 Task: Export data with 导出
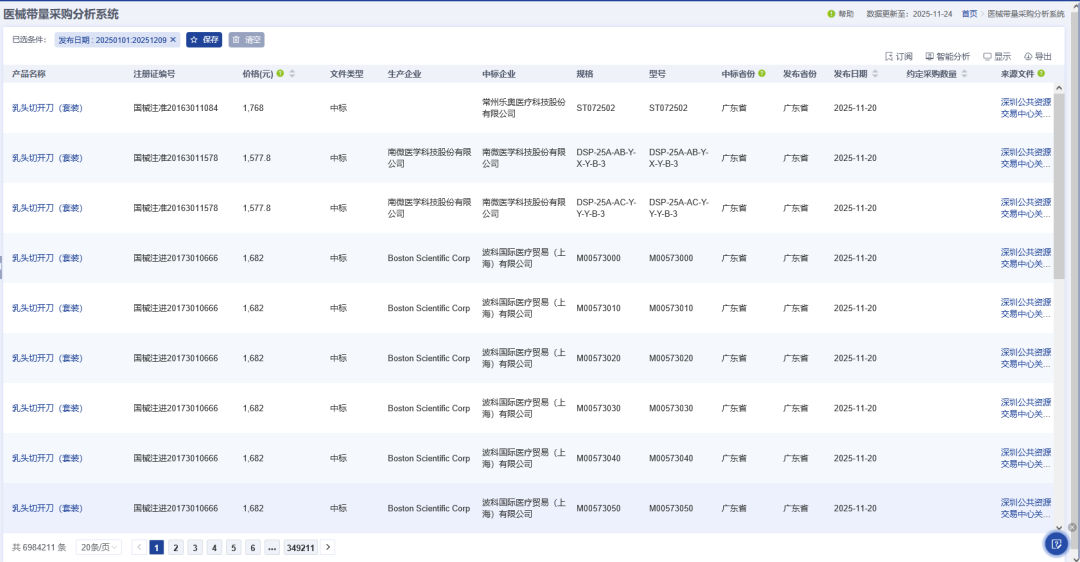[x=1038, y=56]
